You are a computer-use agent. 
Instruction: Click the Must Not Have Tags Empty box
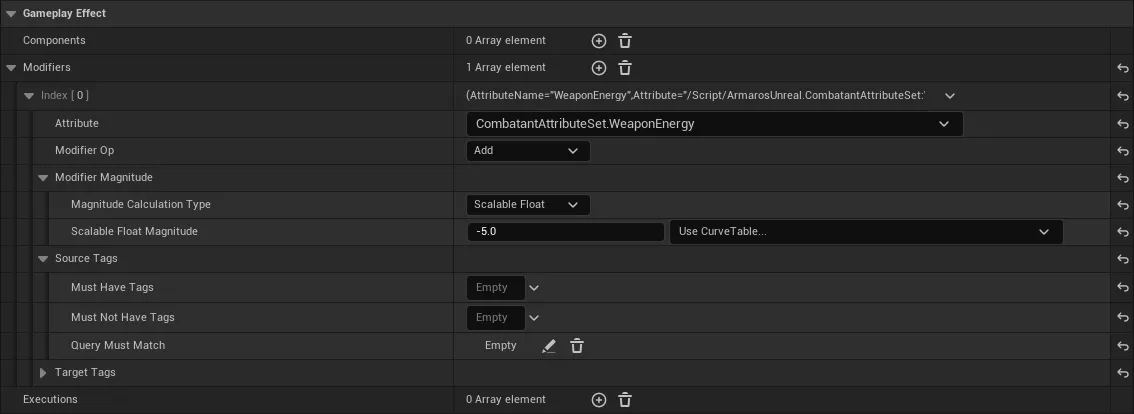point(495,318)
